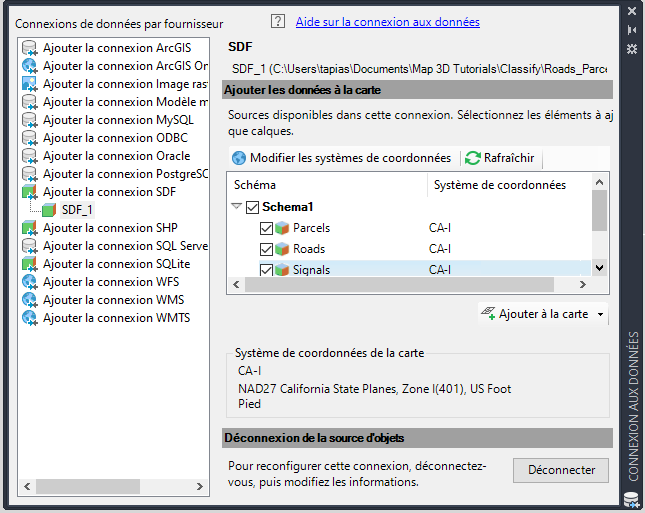Screen dimensions: 645x513
Task: Click the Déconnecter button
Action: tap(561, 470)
